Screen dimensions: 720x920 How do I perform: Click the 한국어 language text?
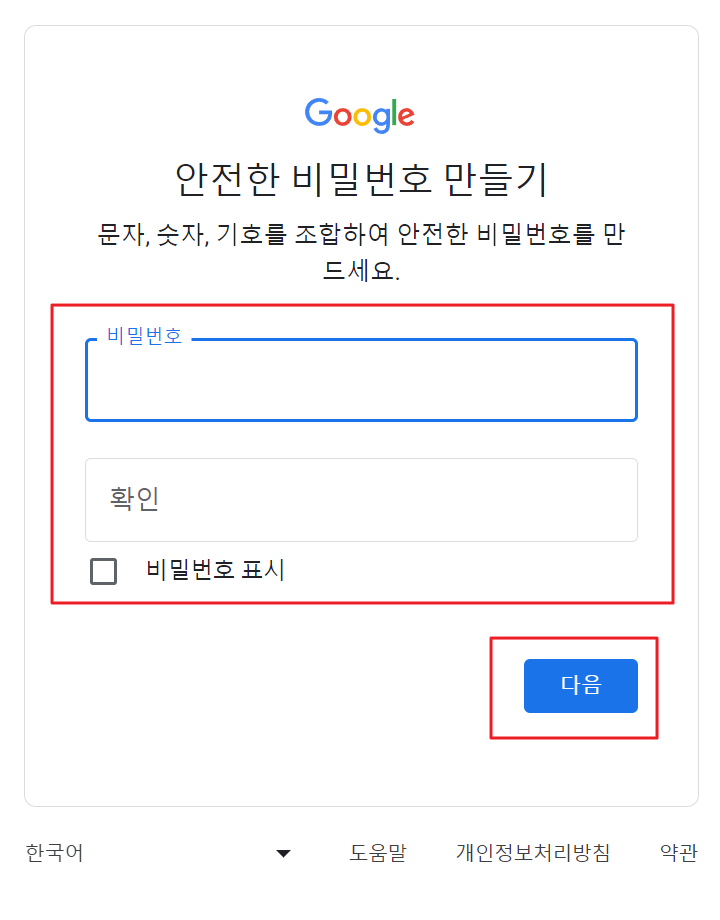point(52,852)
